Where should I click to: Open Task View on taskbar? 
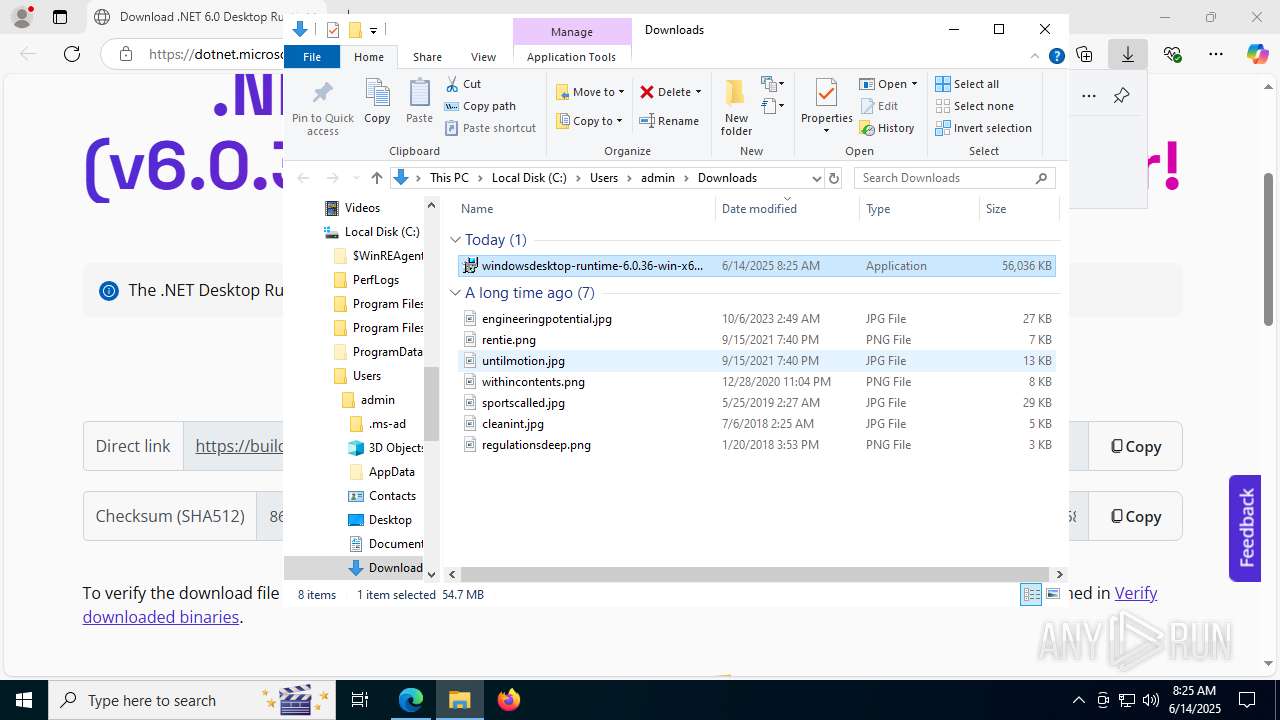360,700
